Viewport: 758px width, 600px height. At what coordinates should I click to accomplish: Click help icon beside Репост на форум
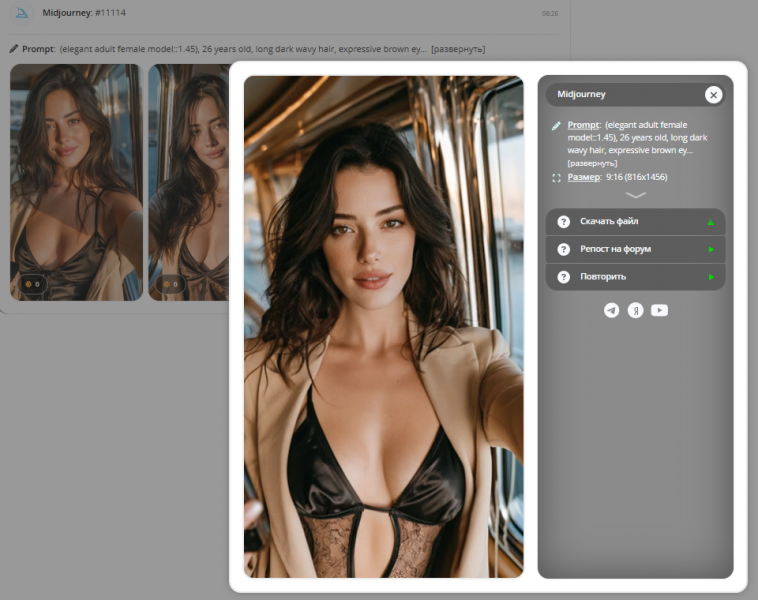tap(564, 249)
